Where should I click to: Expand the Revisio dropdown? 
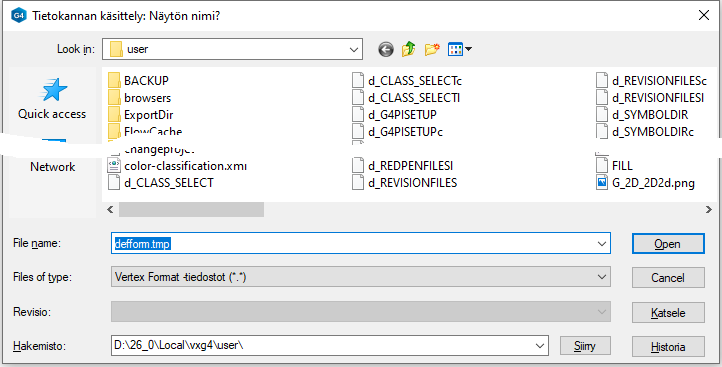point(601,312)
